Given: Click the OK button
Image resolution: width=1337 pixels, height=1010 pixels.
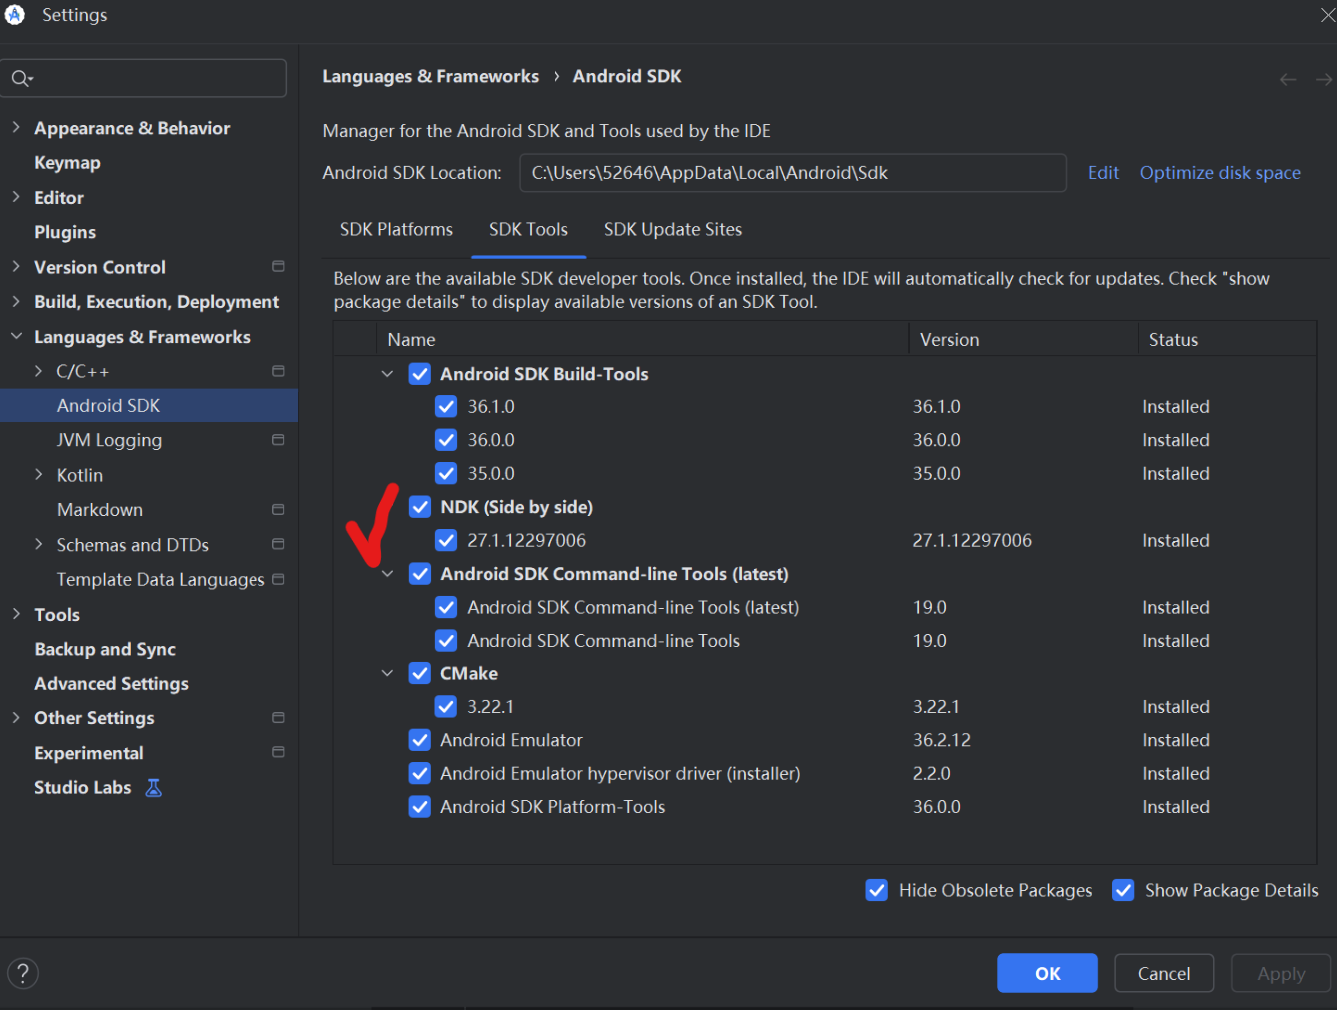Looking at the screenshot, I should [x=1047, y=973].
